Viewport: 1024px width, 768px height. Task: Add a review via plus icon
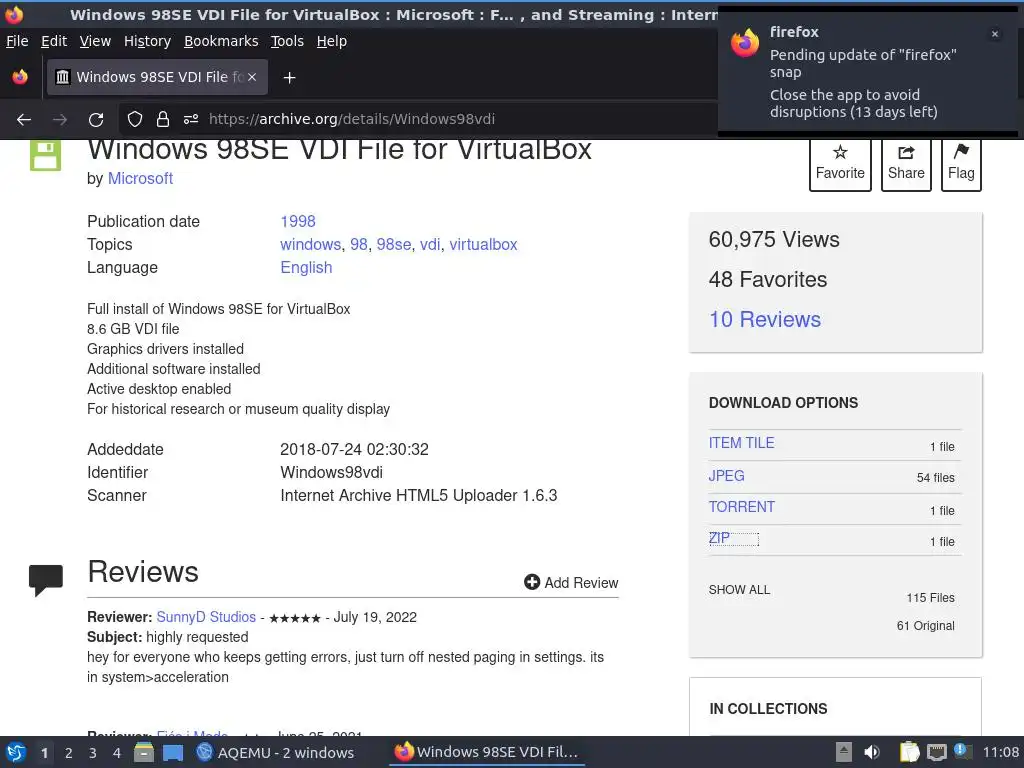(x=571, y=583)
